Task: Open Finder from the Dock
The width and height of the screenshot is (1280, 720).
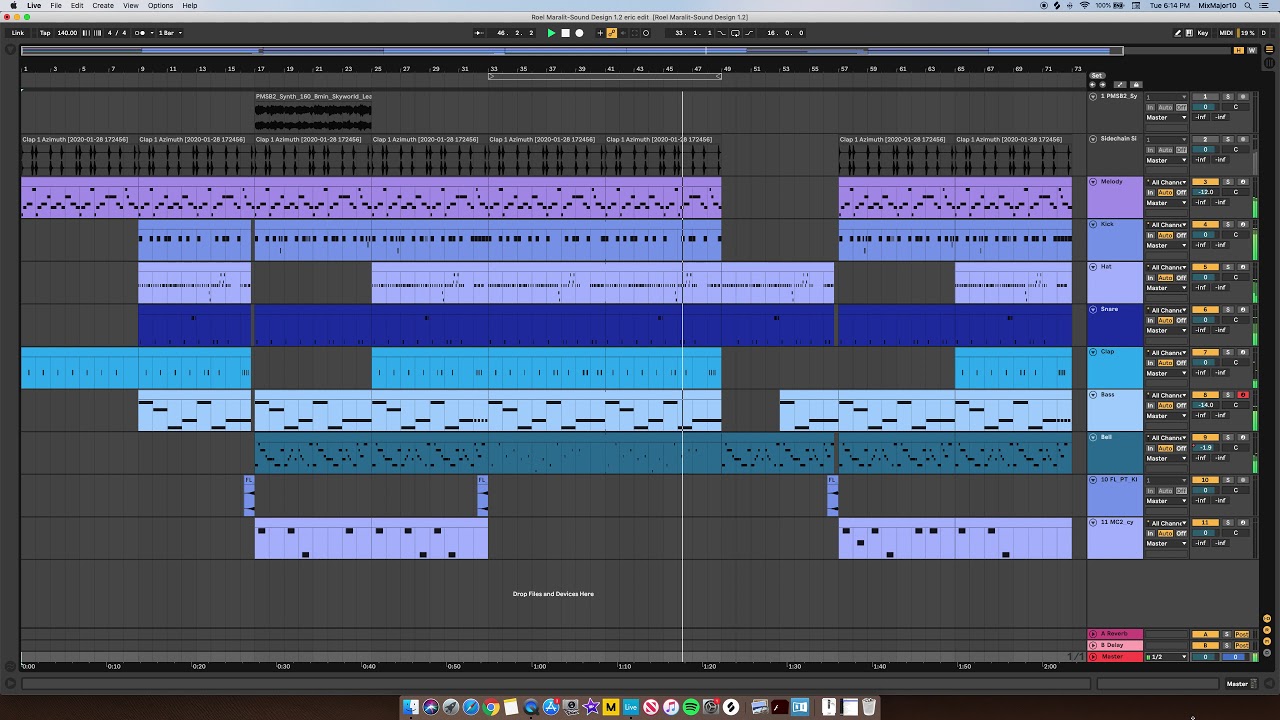Action: click(x=411, y=707)
